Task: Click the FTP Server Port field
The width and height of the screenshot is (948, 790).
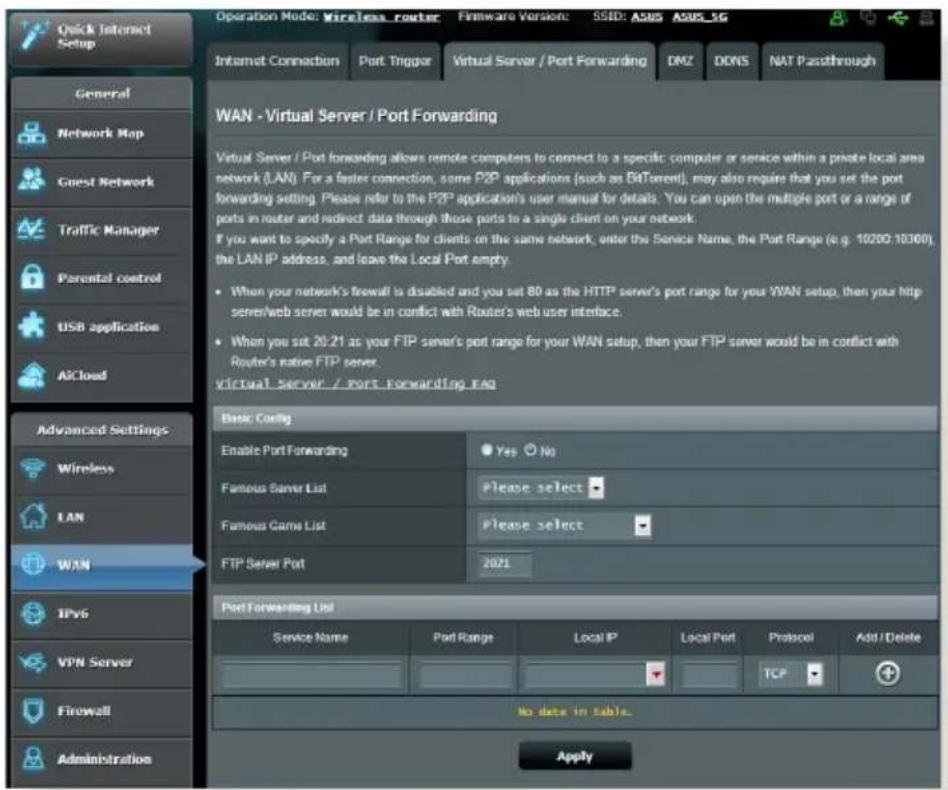Action: (505, 563)
